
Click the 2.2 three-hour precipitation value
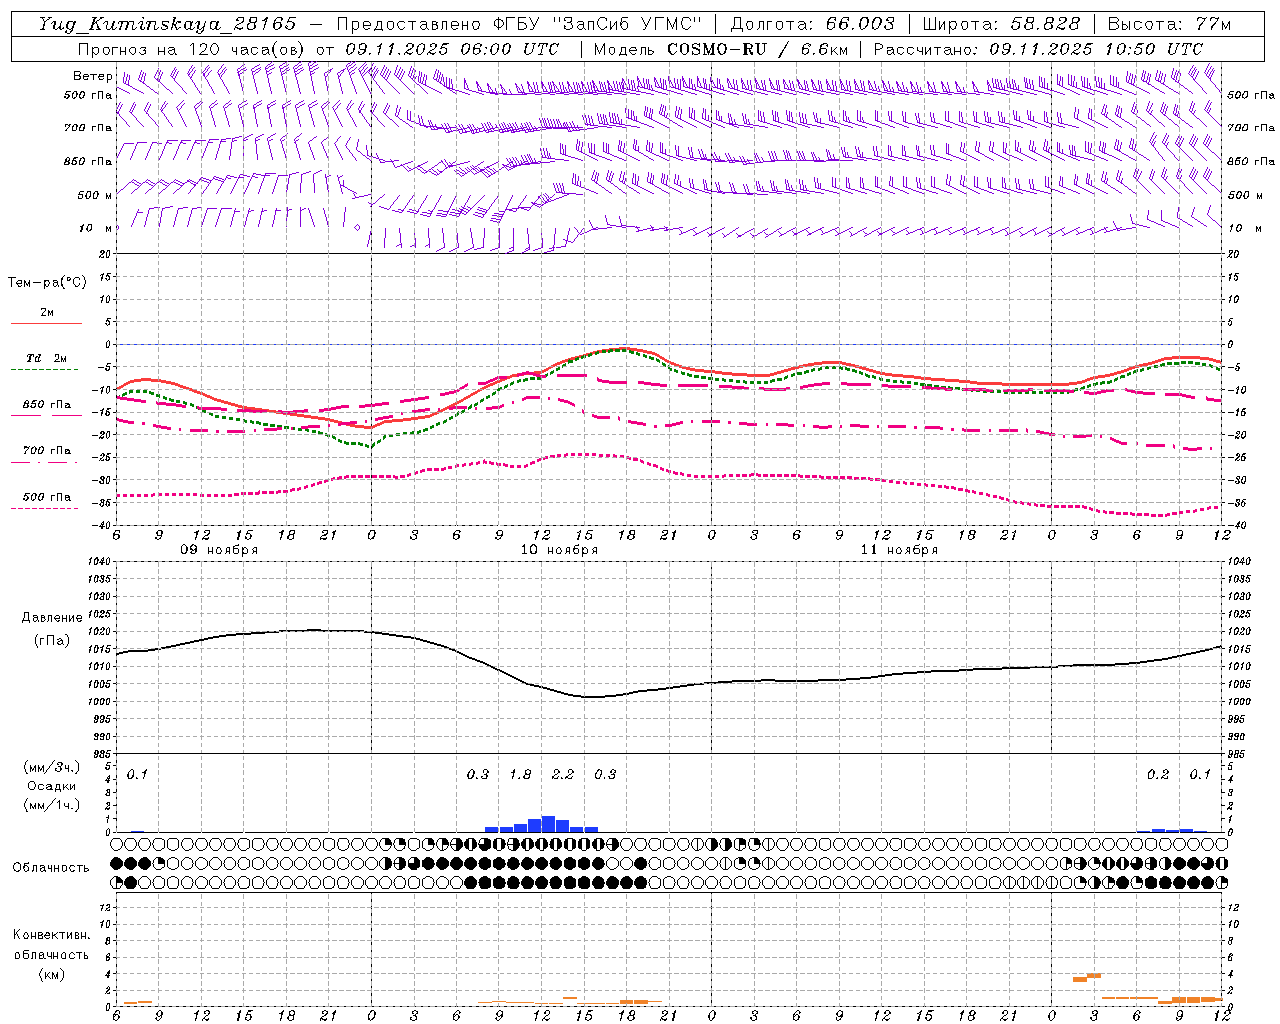(563, 775)
